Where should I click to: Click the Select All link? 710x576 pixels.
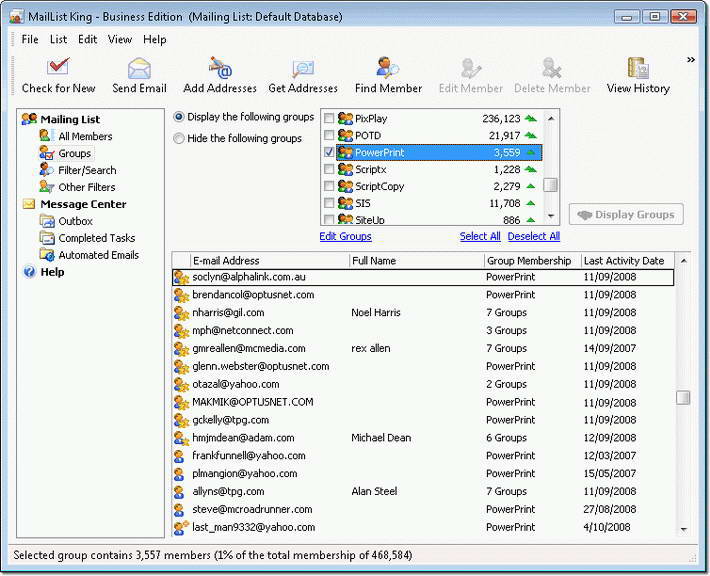[x=480, y=236]
